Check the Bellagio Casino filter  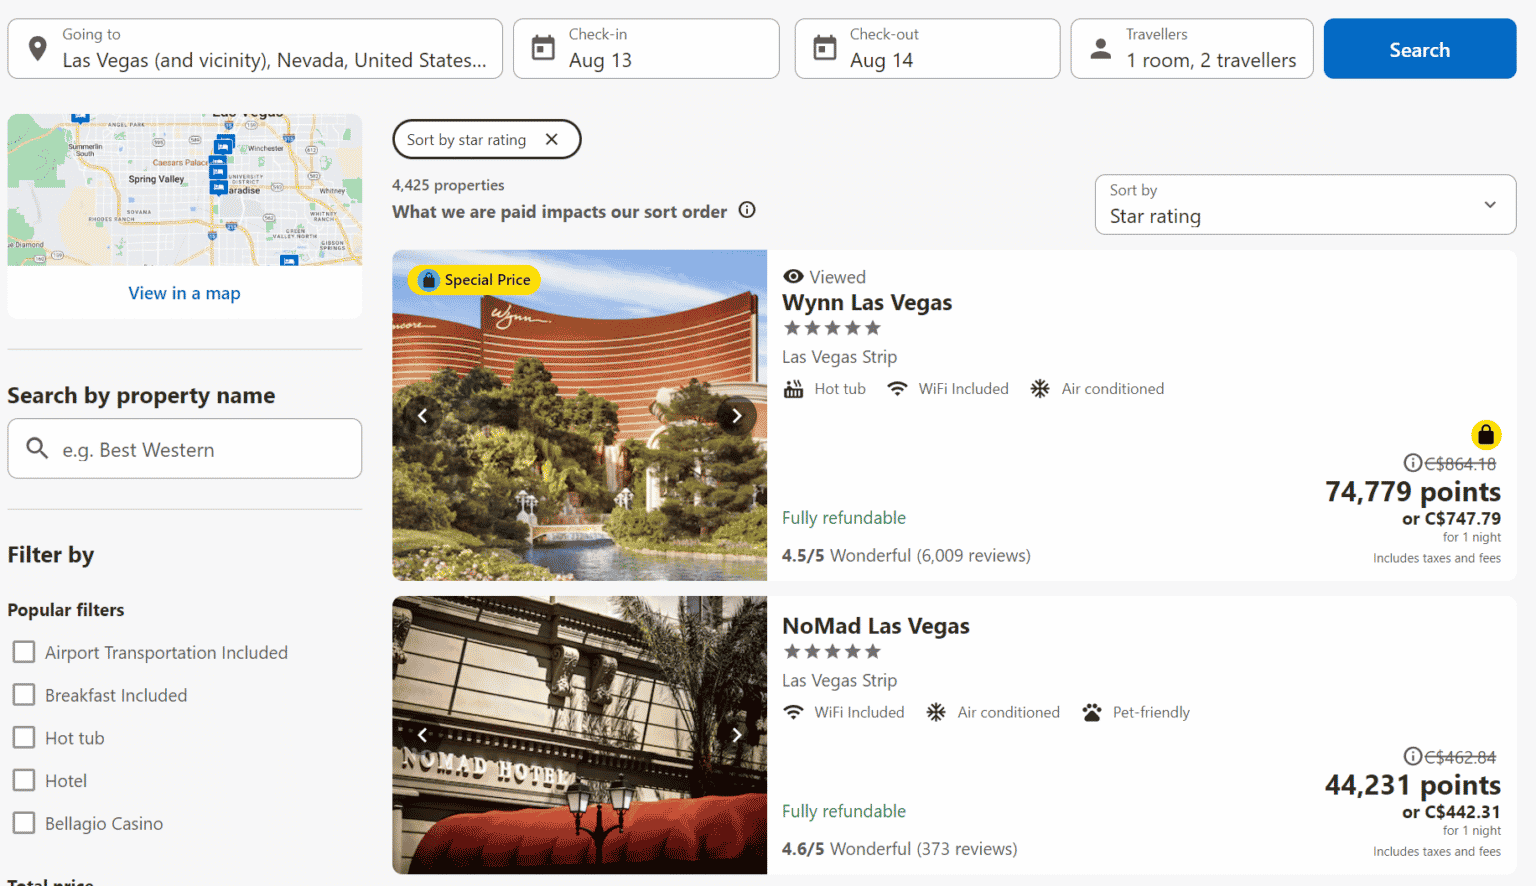pos(24,823)
